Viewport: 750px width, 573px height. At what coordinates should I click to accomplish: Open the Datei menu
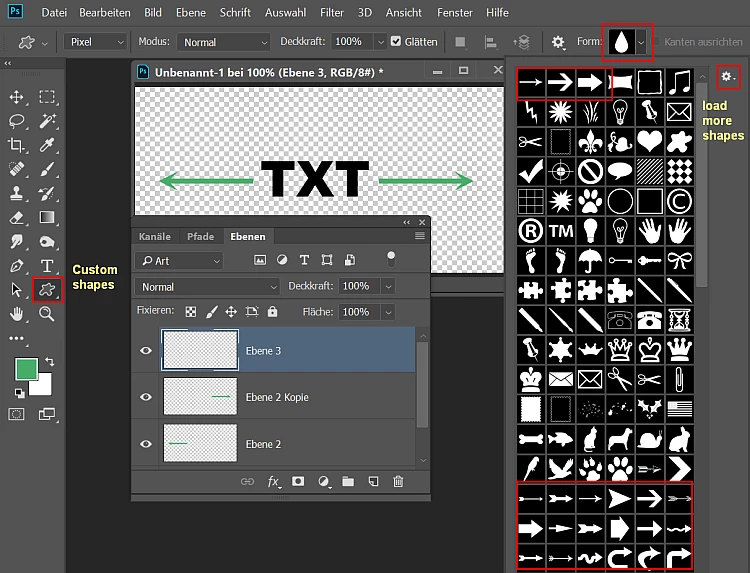(x=54, y=12)
